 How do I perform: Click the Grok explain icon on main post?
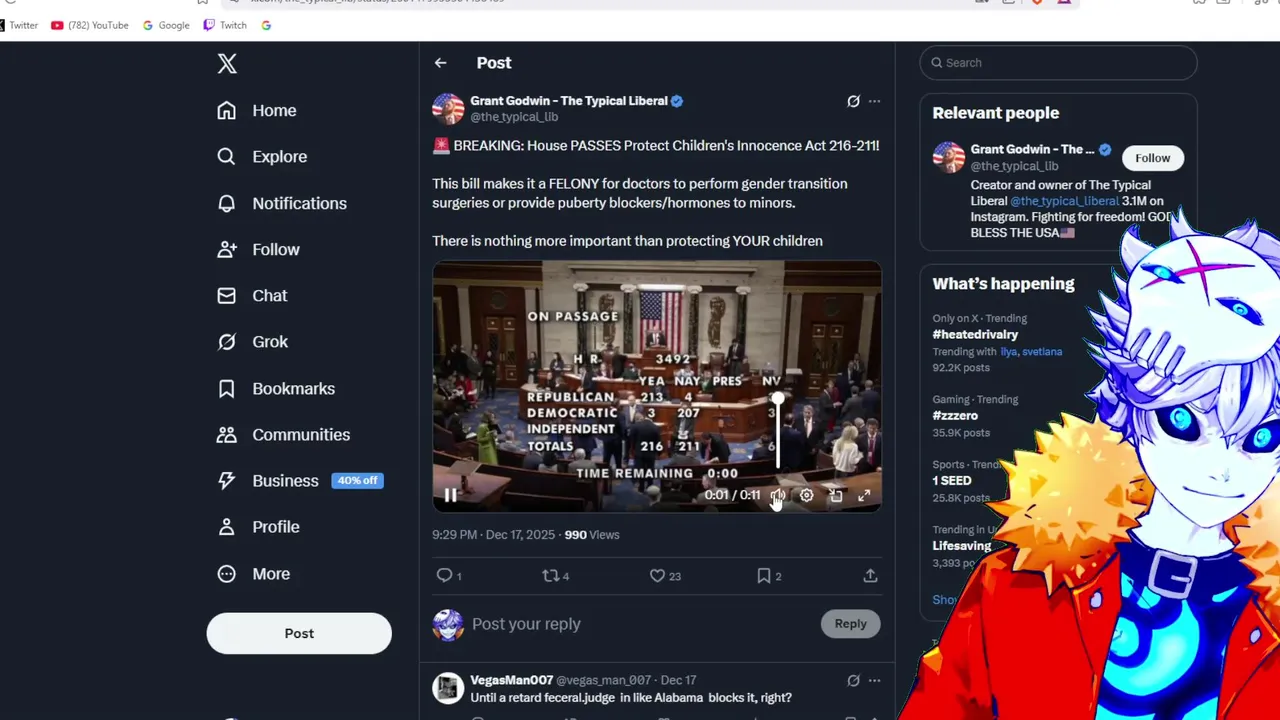(x=853, y=101)
